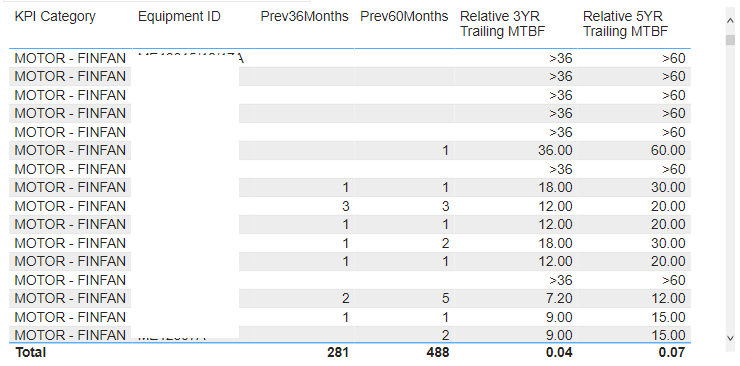
Task: Sort by the KPI Category column header
Action: point(55,17)
